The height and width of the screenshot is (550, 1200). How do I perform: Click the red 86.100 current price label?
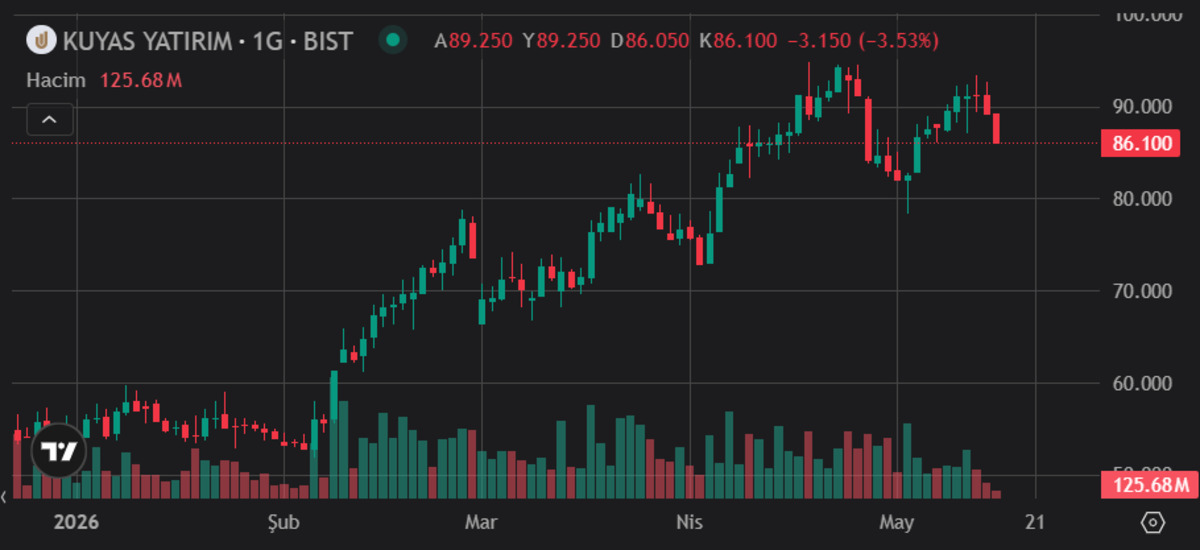pyautogui.click(x=1142, y=143)
